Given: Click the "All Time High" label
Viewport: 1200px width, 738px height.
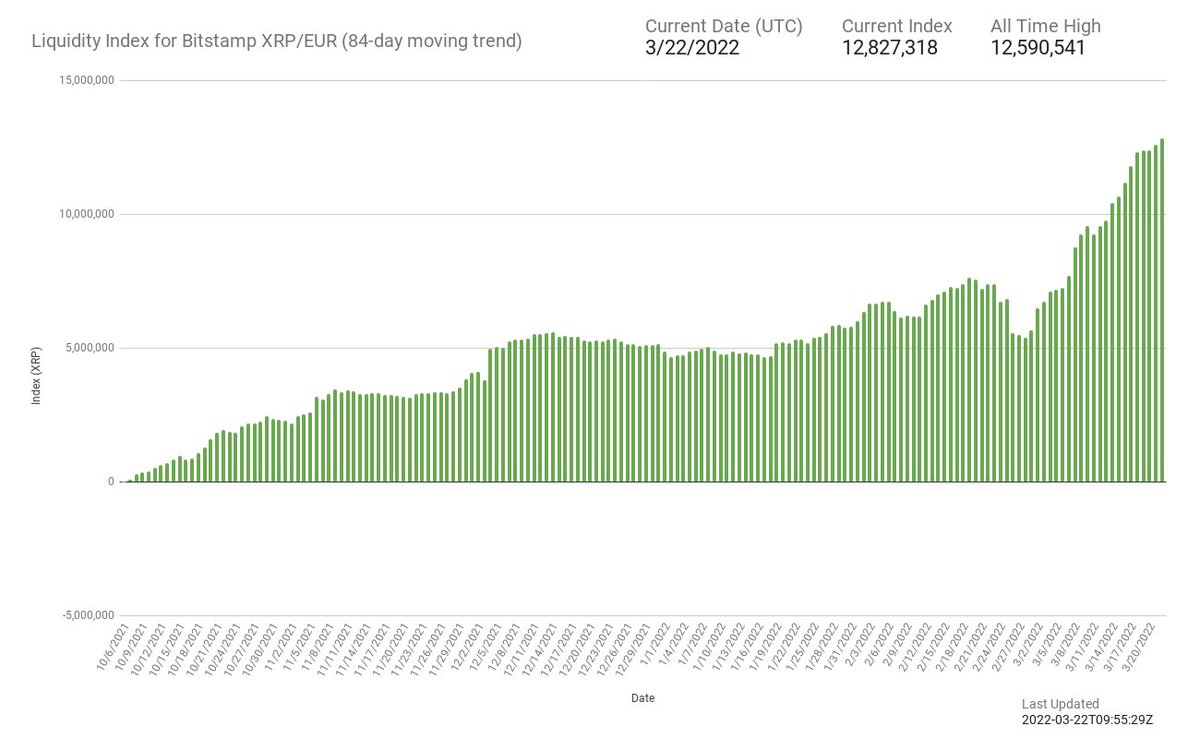Looking at the screenshot, I should (x=1046, y=26).
